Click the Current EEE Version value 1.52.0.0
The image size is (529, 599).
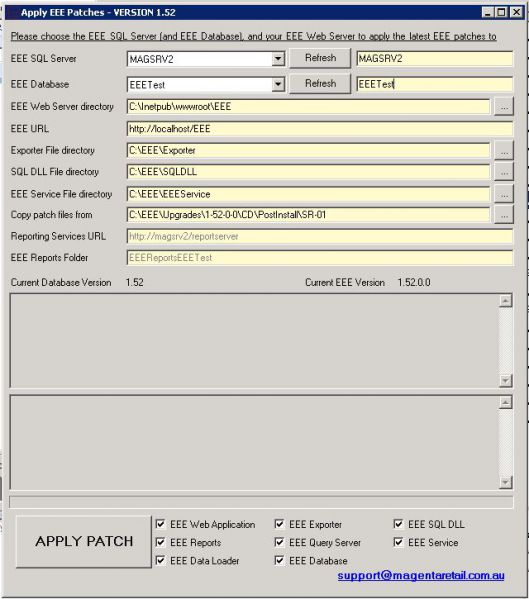click(414, 283)
